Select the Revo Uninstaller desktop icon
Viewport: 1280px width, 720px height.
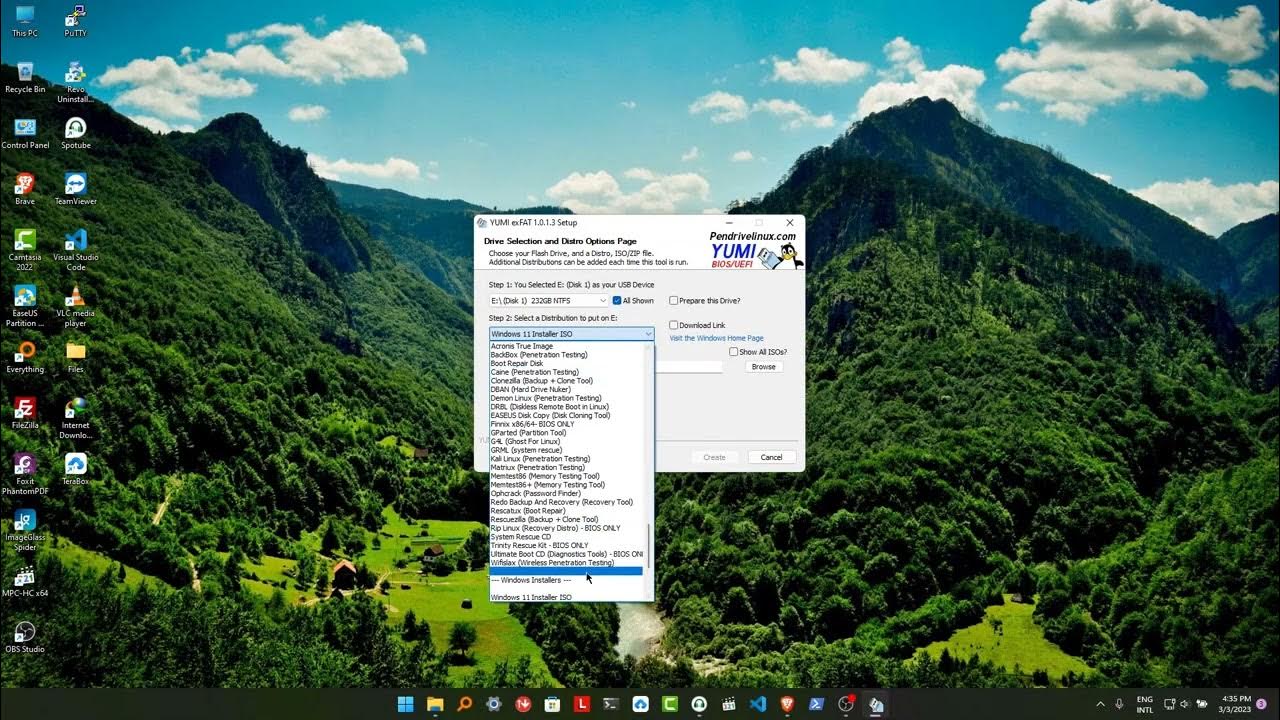tap(75, 82)
